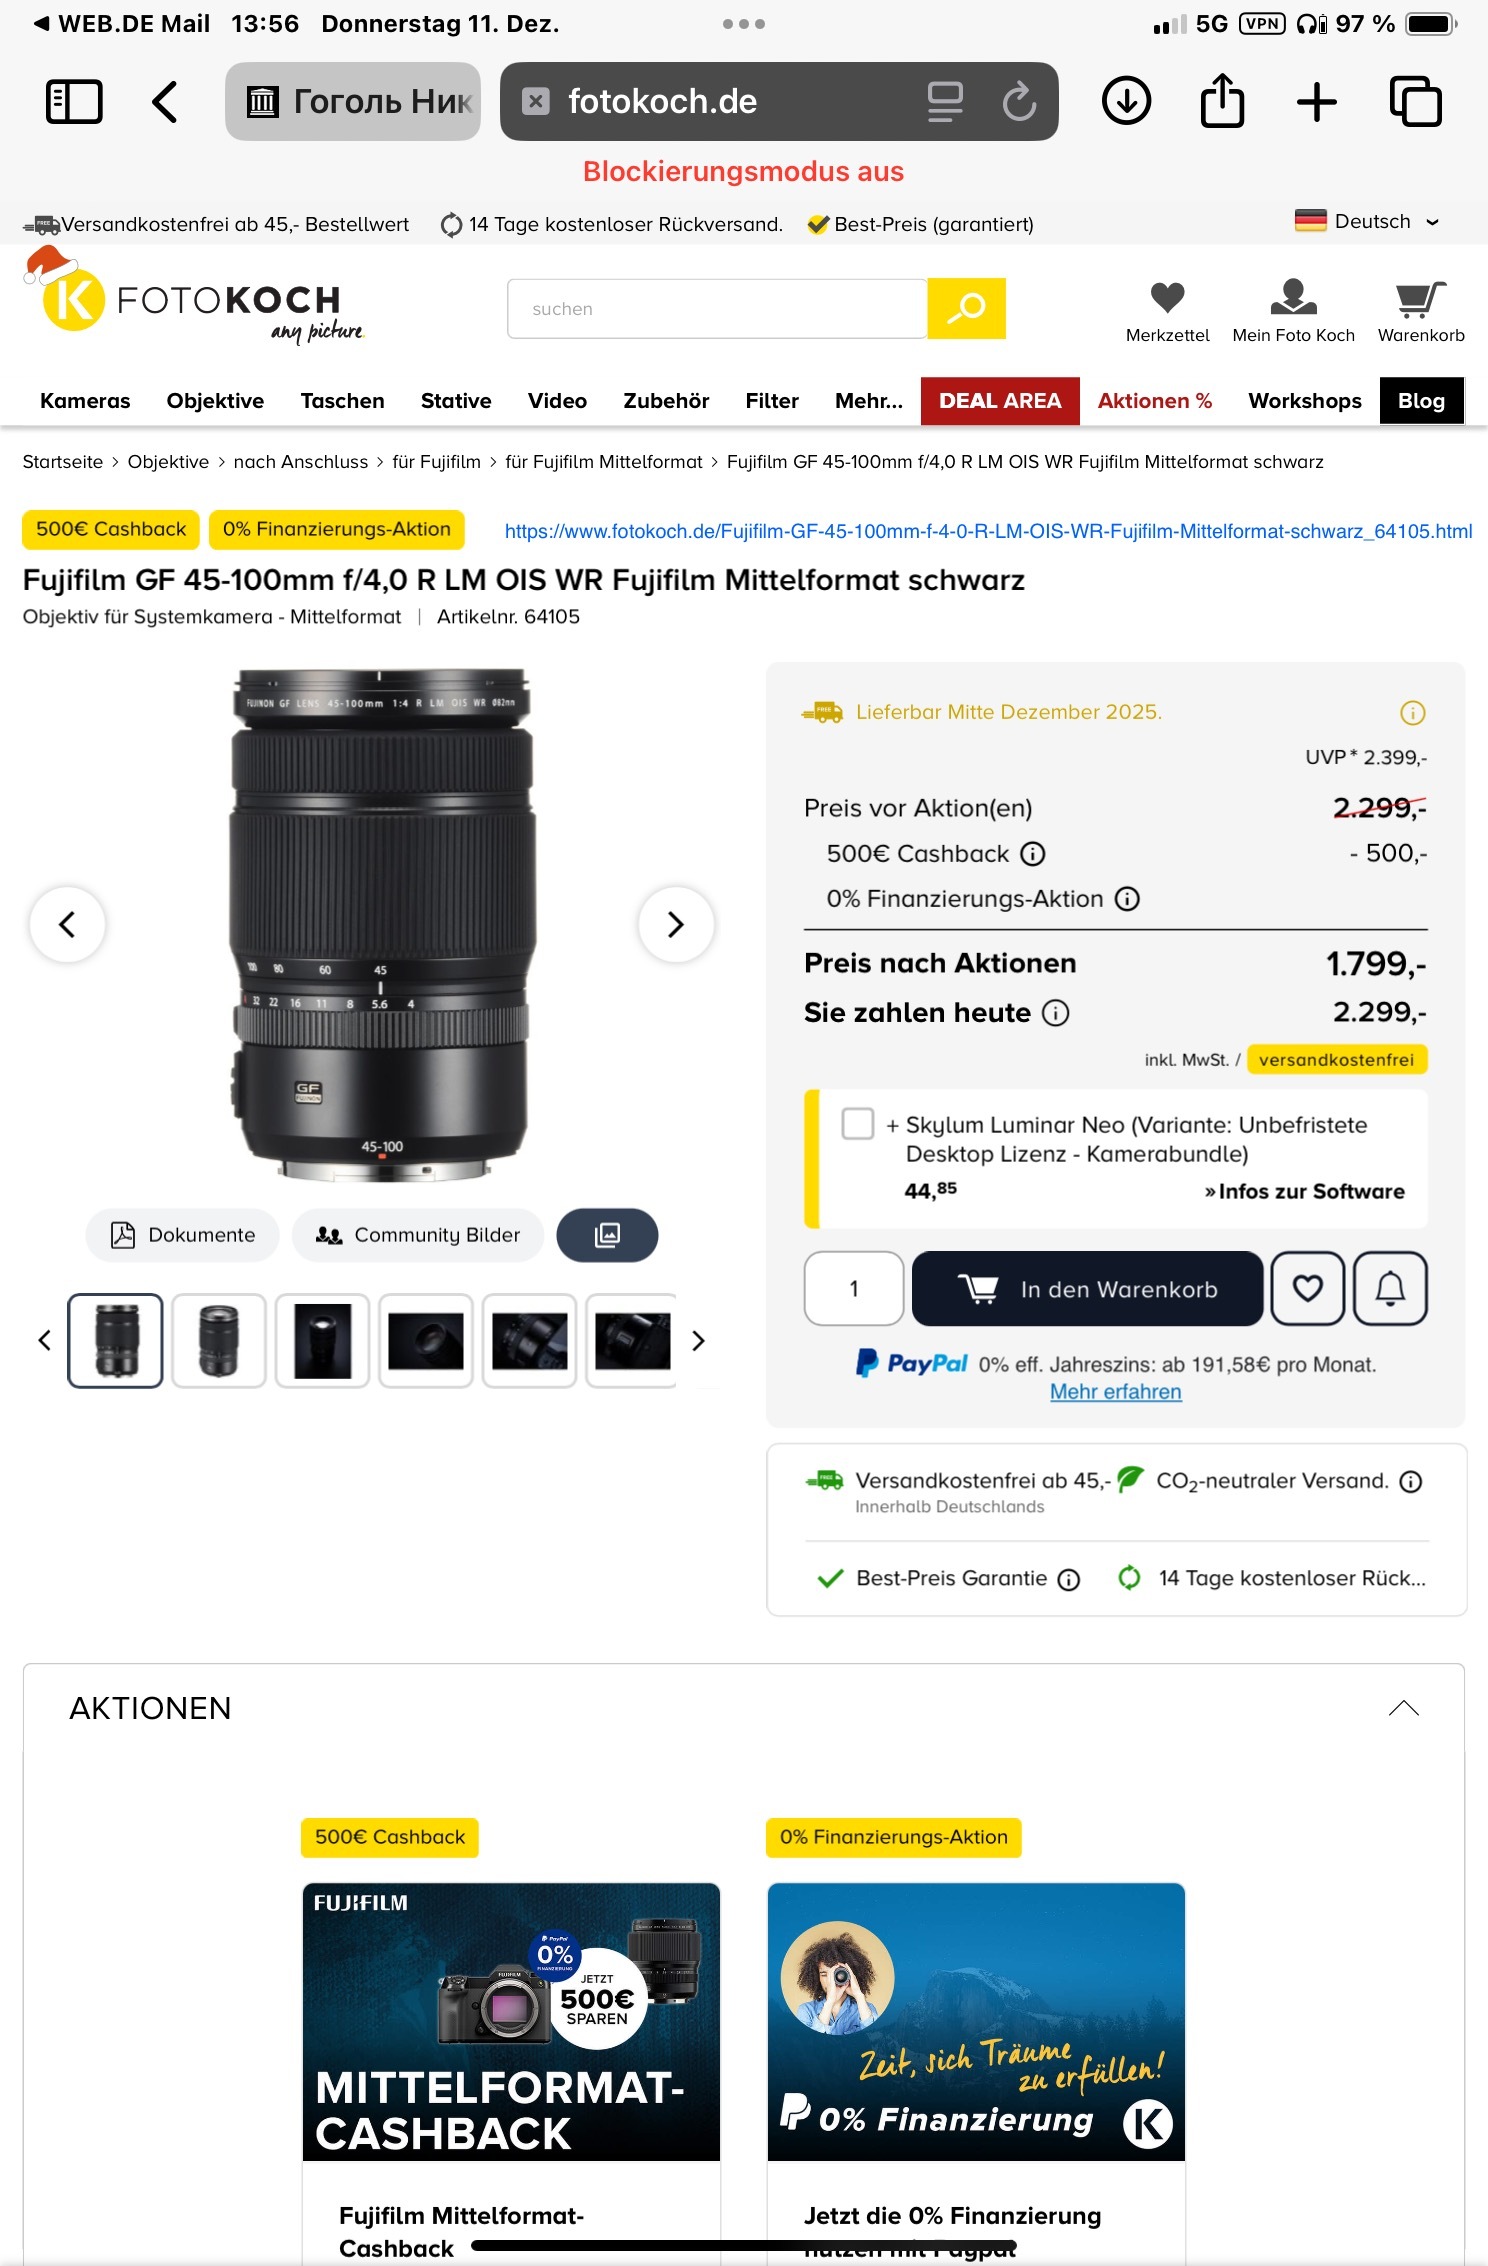This screenshot has width=1488, height=2266.
Task: Open the Safari sidebar panel
Action: (74, 101)
